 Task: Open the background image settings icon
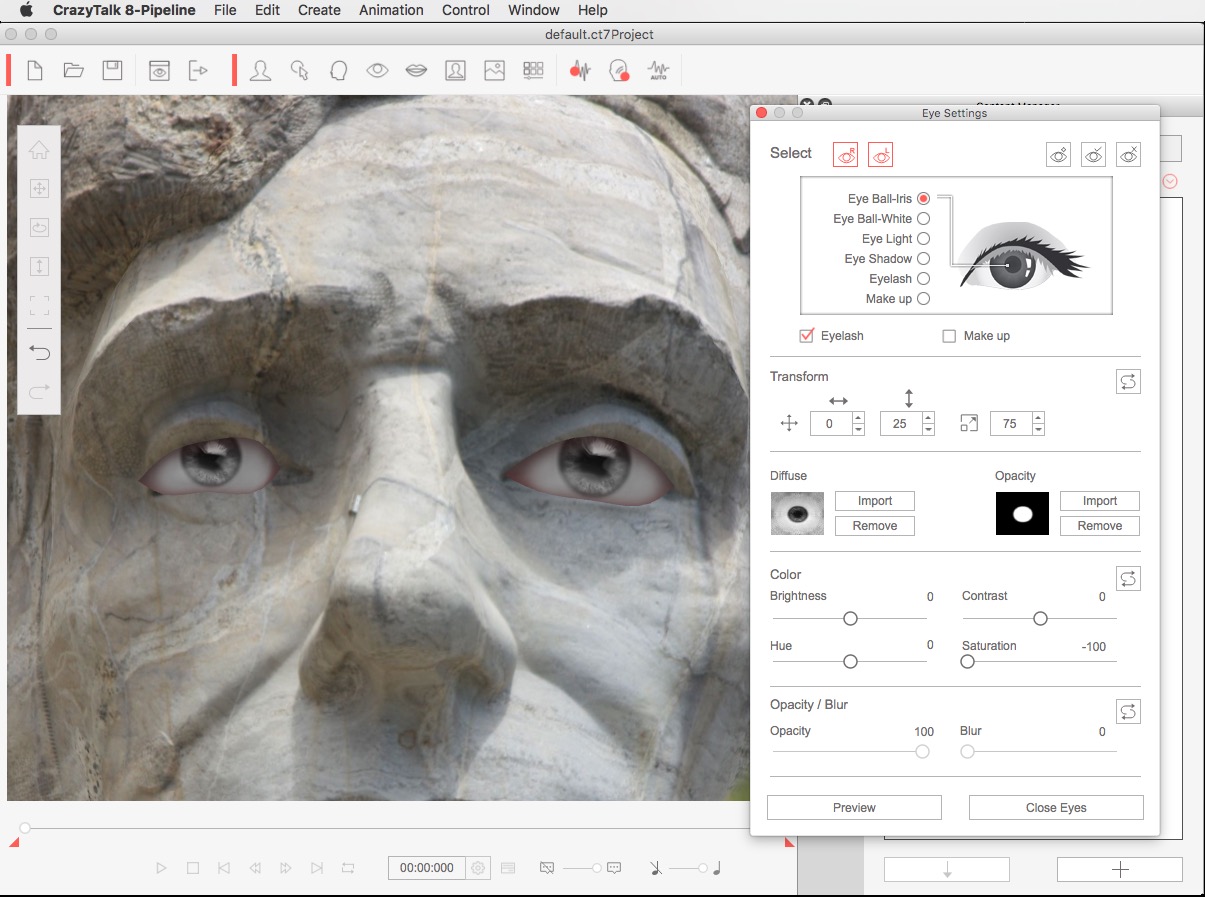494,70
